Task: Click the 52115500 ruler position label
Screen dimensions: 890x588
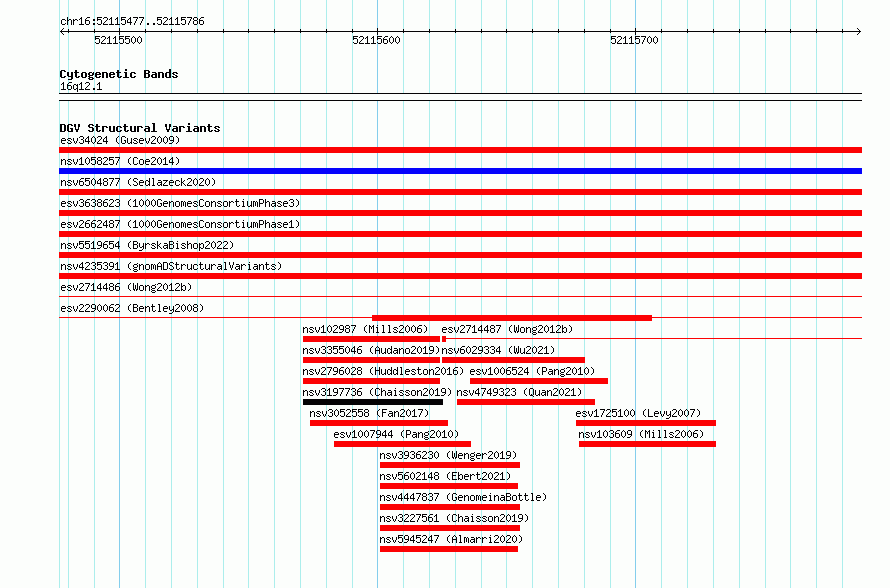Action: pos(118,40)
